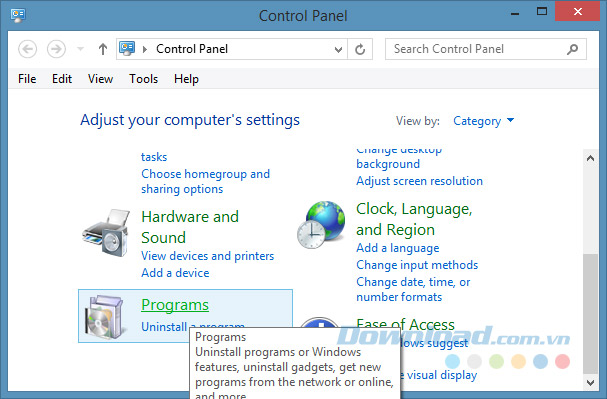Open the View by Category dropdown
This screenshot has width=607, height=399.
click(x=484, y=121)
